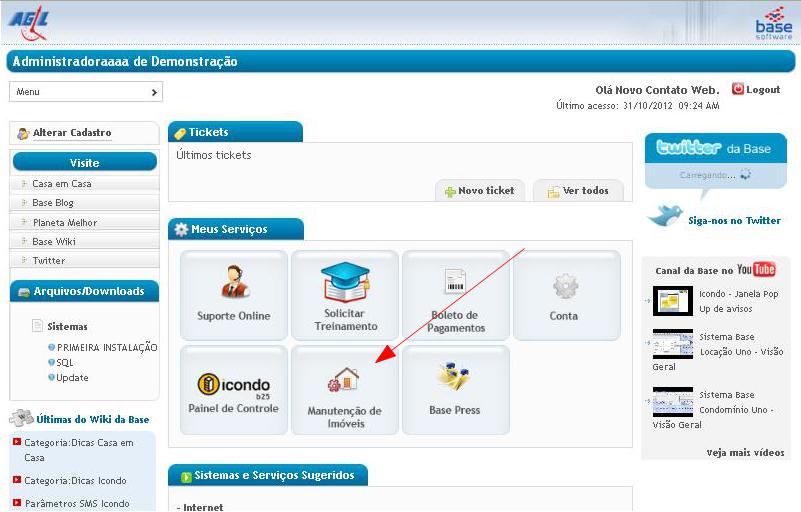Click the Meus Serviços gear icon
This screenshot has height=512, width=801.
[181, 229]
